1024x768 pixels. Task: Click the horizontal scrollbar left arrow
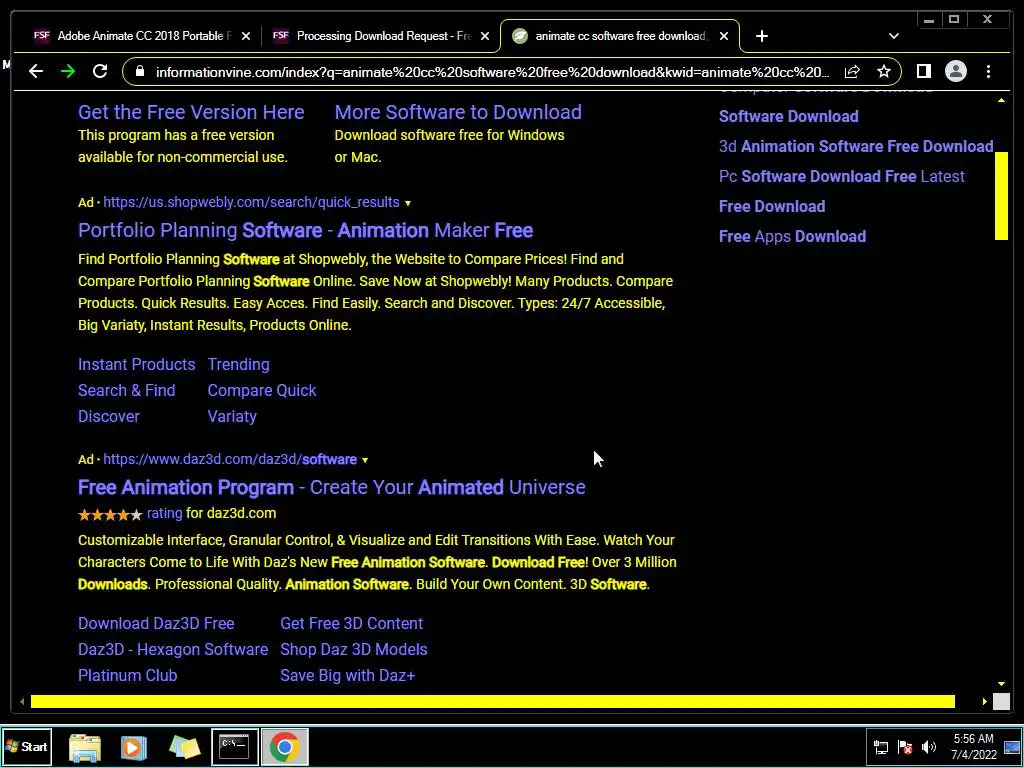(x=22, y=701)
